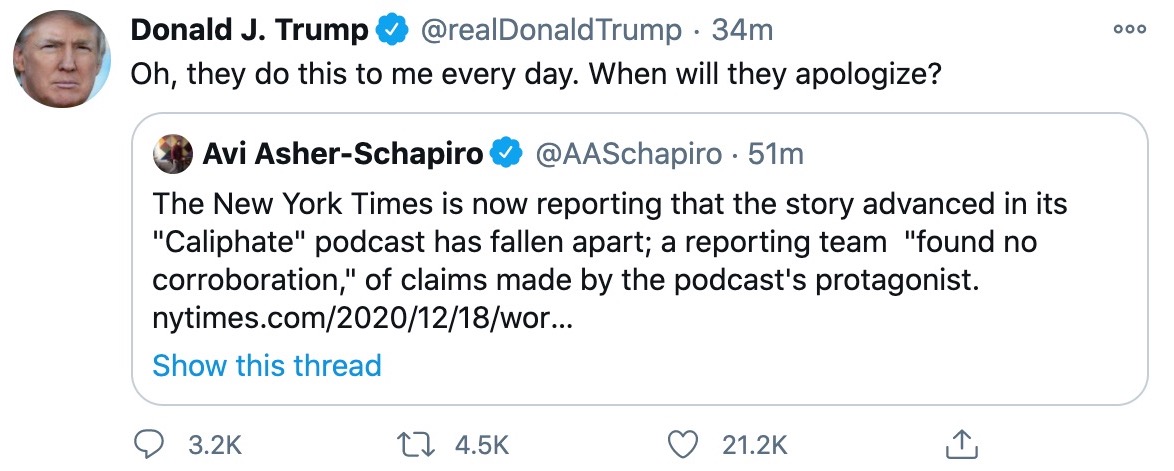Open the nytimes.com article link
This screenshot has width=1174, height=471.
point(361,322)
